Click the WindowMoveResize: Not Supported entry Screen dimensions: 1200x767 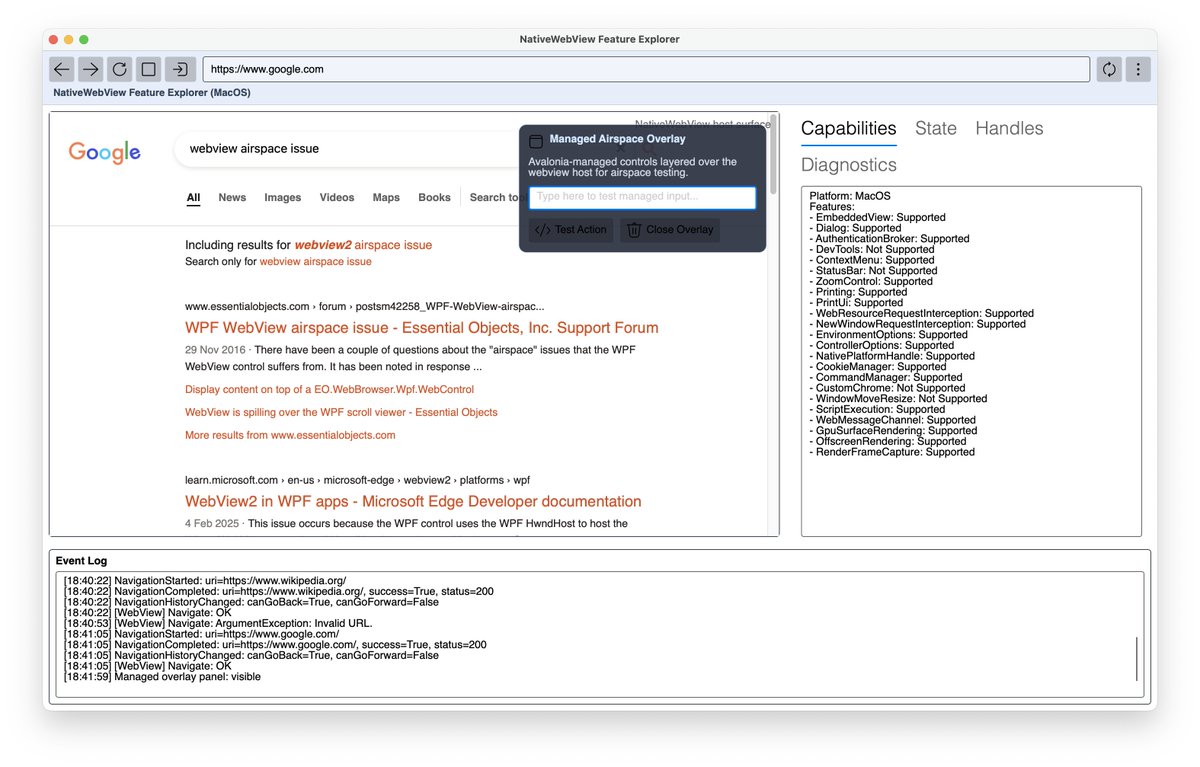898,399
